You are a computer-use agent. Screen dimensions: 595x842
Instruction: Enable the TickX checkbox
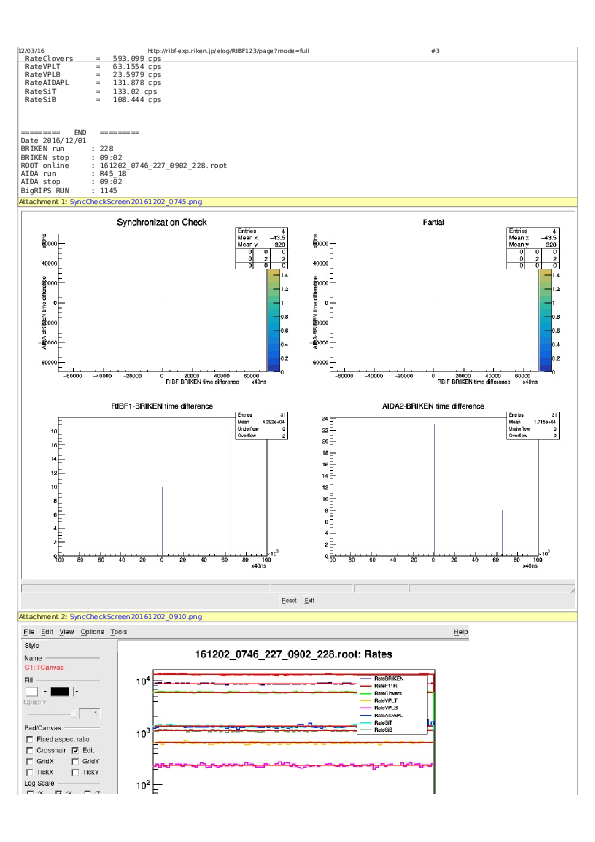[30, 773]
